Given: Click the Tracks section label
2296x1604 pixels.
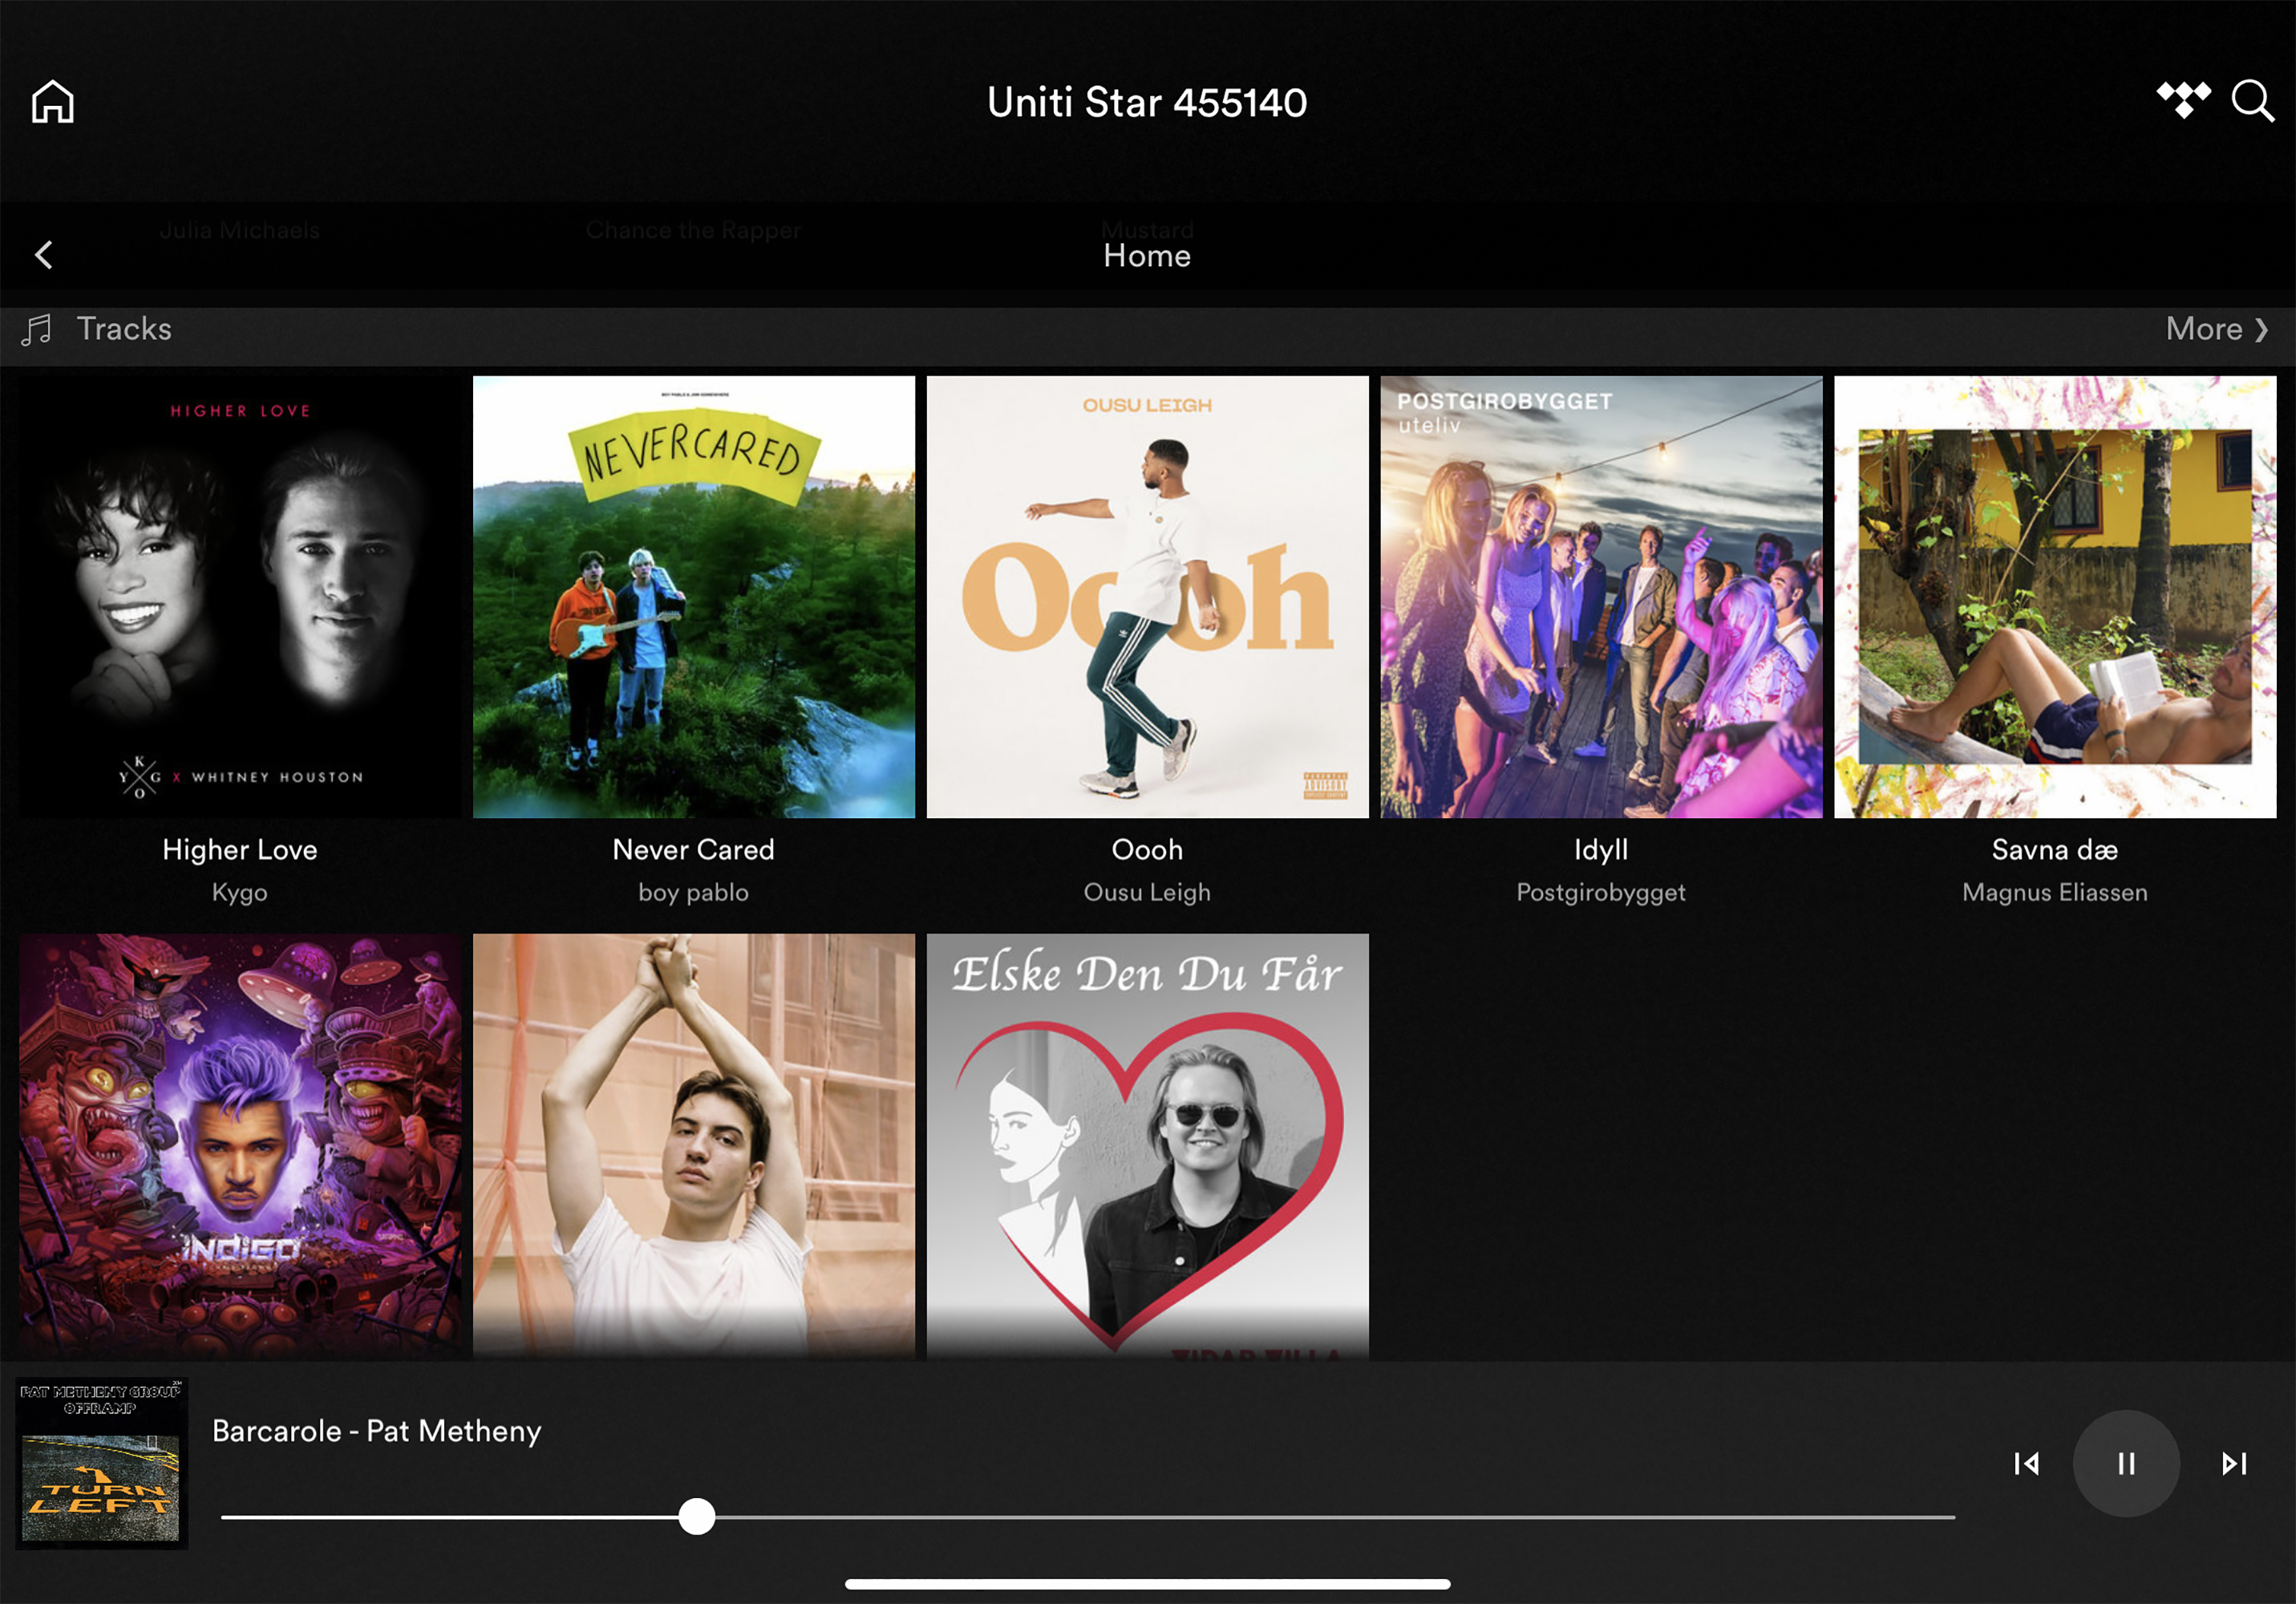Looking at the screenshot, I should point(125,329).
